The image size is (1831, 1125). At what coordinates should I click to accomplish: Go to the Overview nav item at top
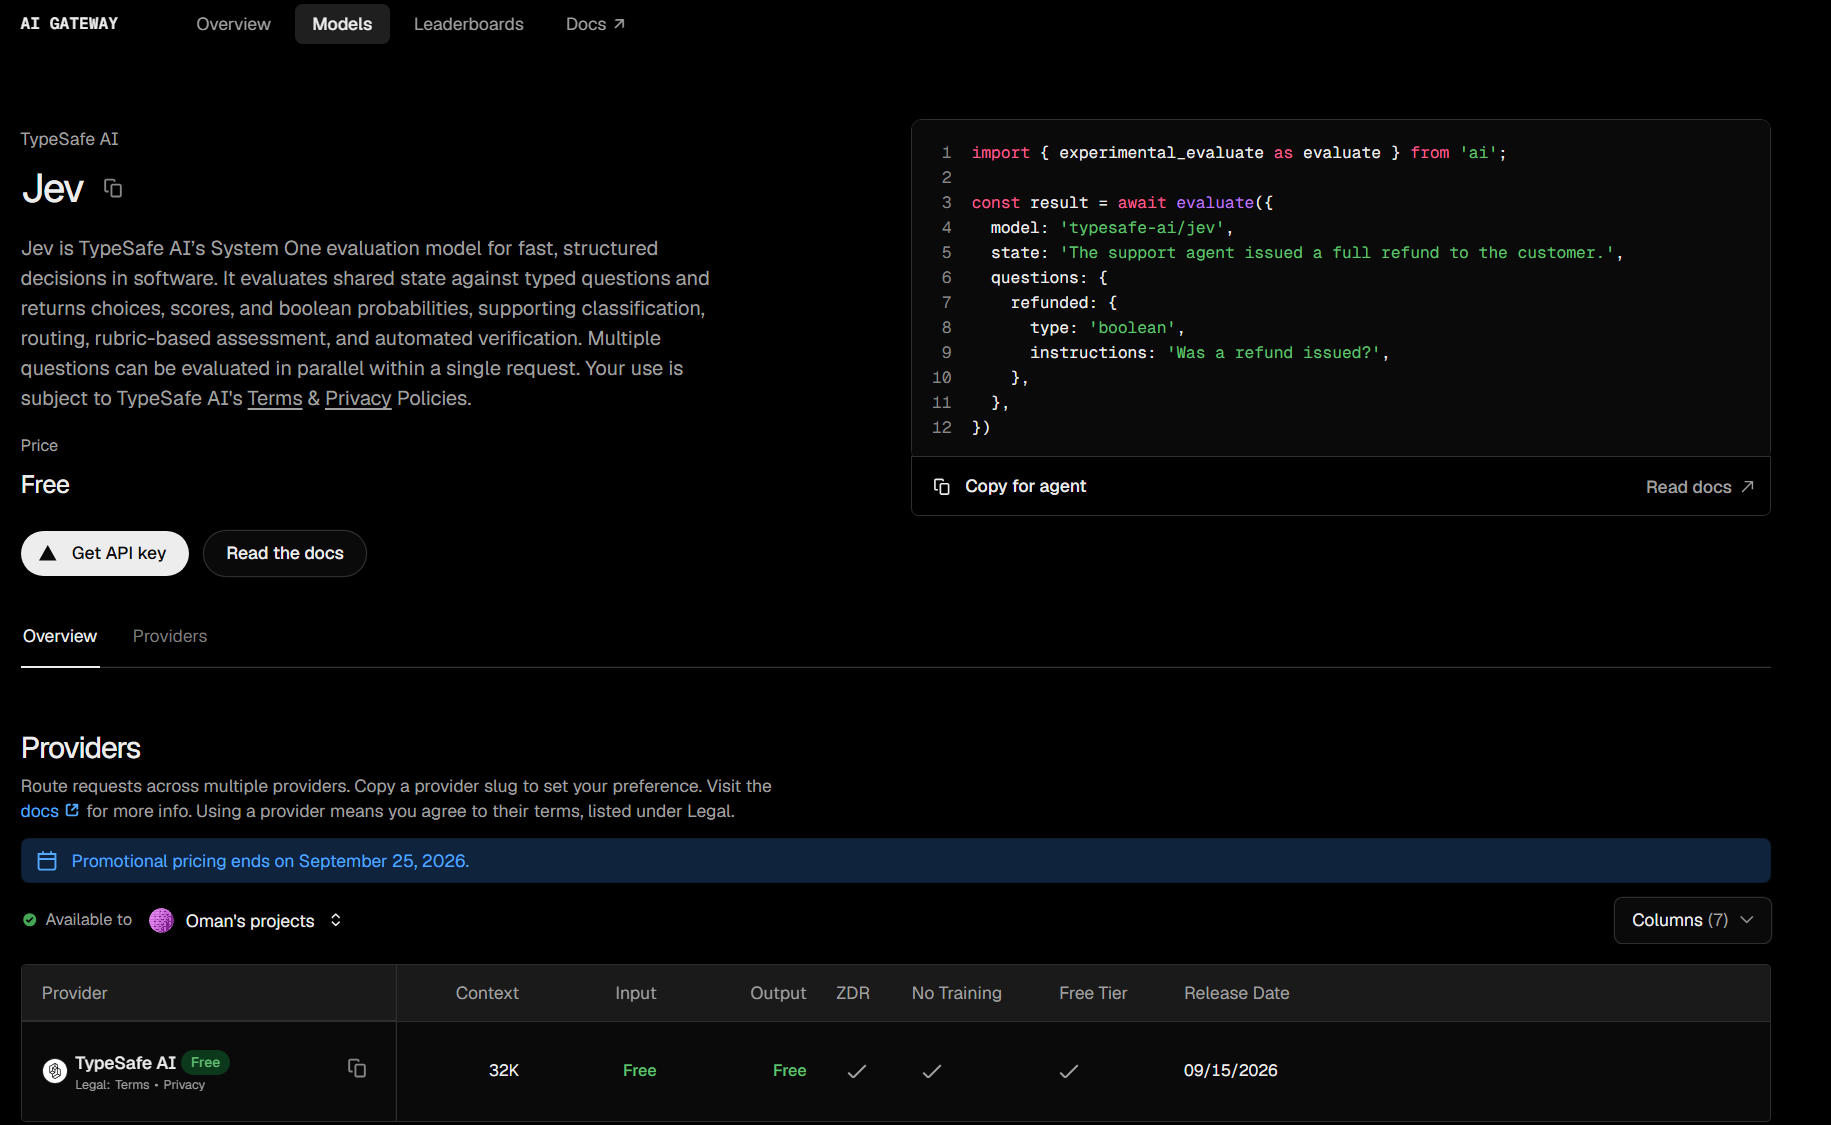233,24
